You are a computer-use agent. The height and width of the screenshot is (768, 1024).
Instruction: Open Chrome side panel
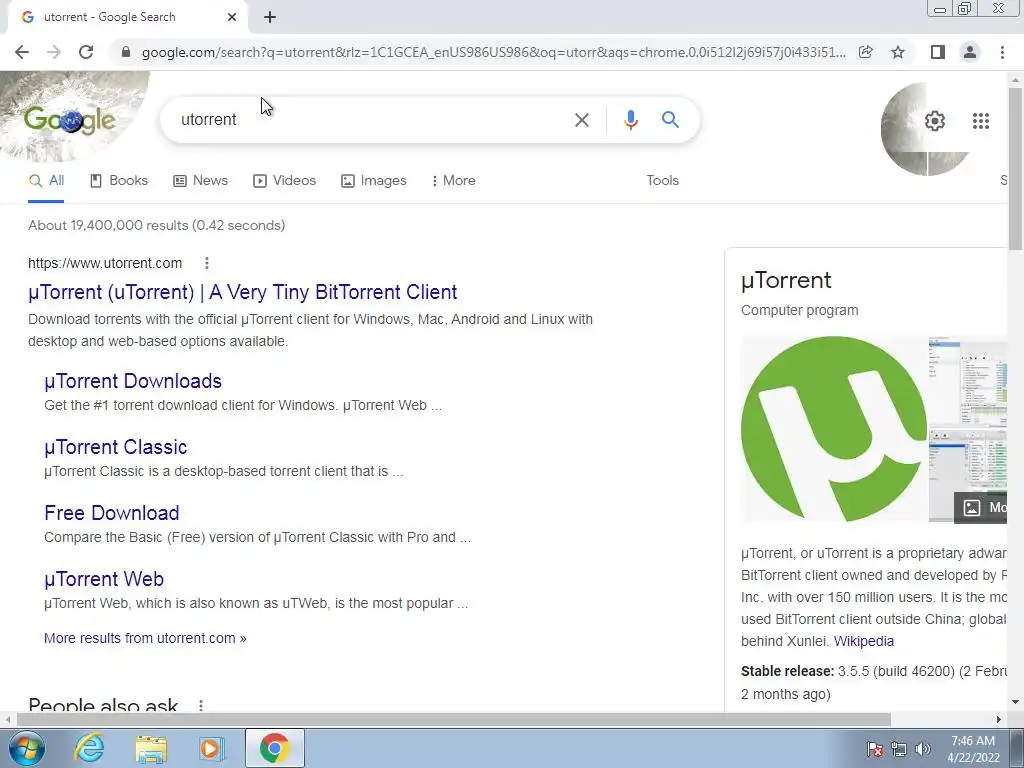pos(938,52)
